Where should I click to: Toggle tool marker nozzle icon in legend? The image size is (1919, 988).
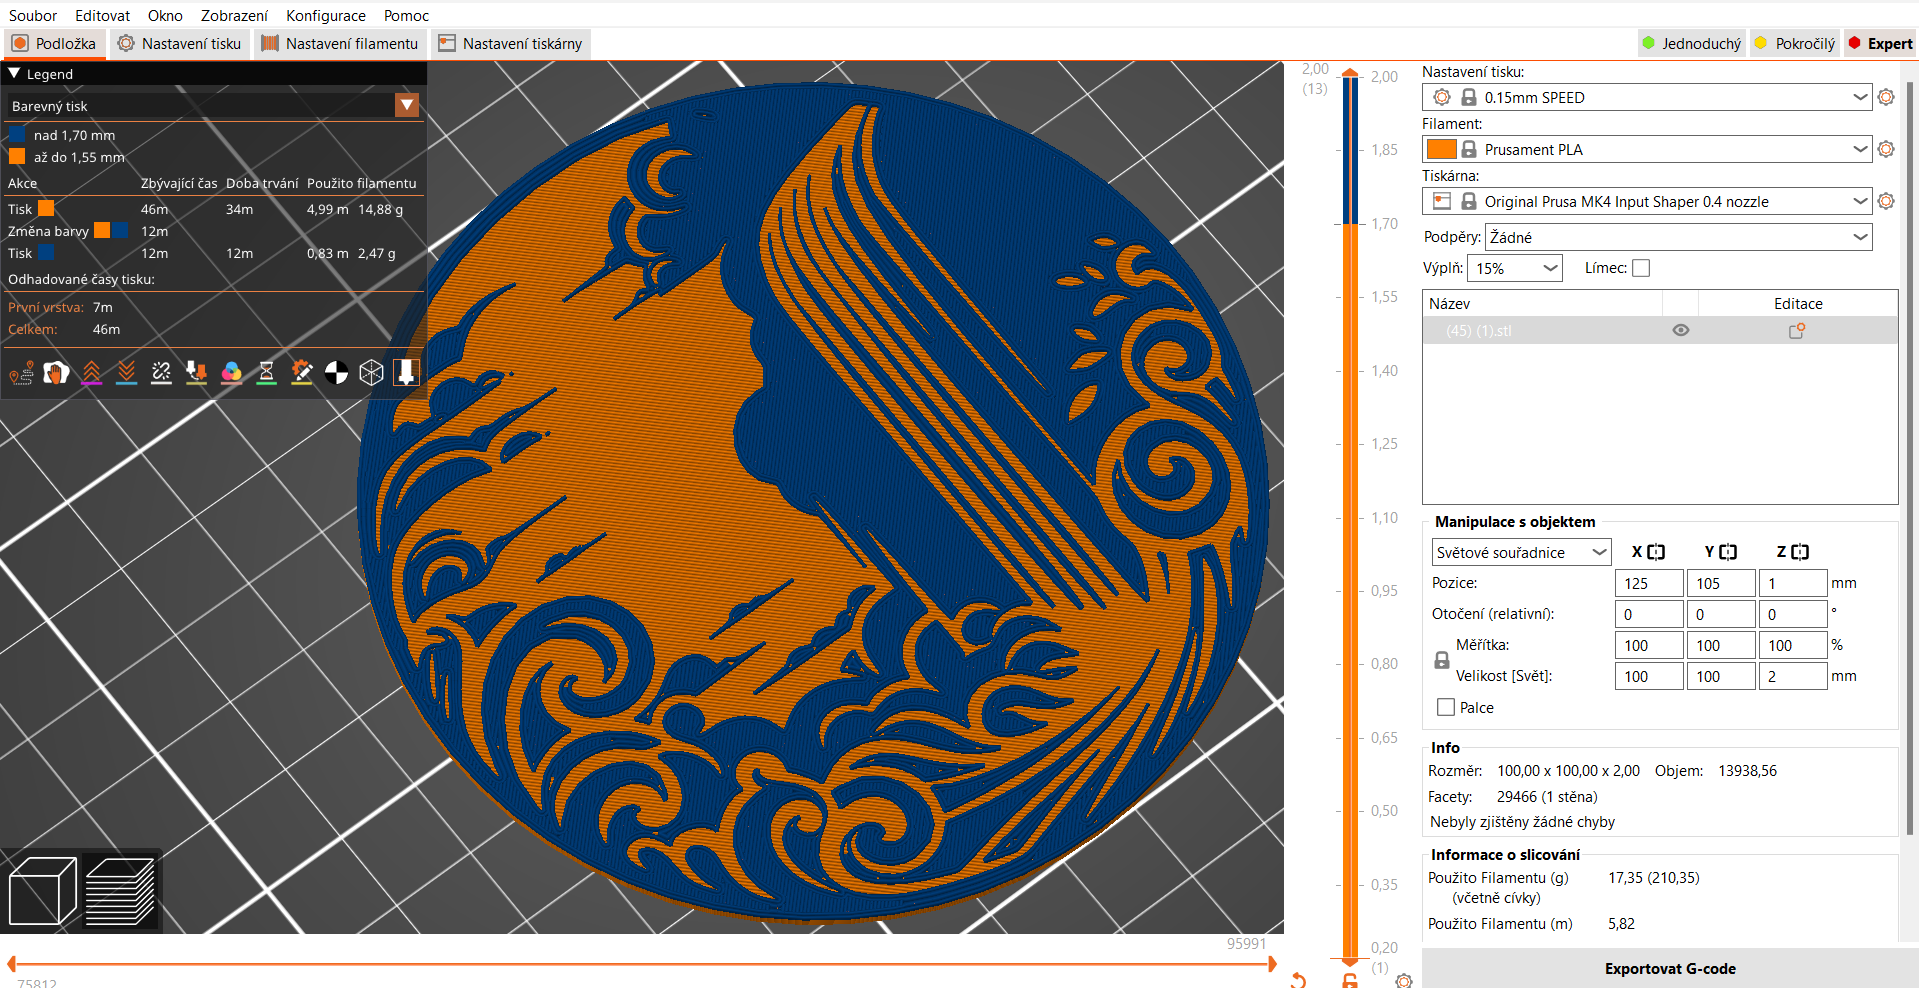coord(406,373)
